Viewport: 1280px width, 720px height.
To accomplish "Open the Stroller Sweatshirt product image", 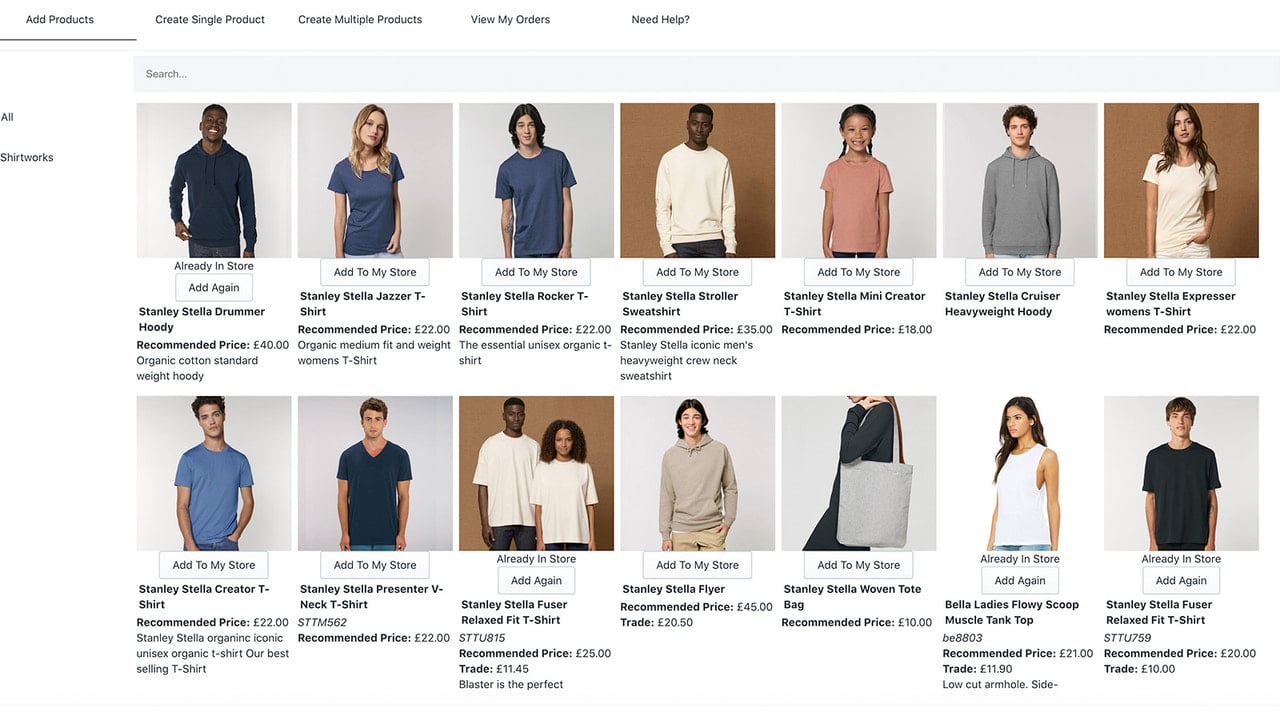I will click(x=697, y=181).
